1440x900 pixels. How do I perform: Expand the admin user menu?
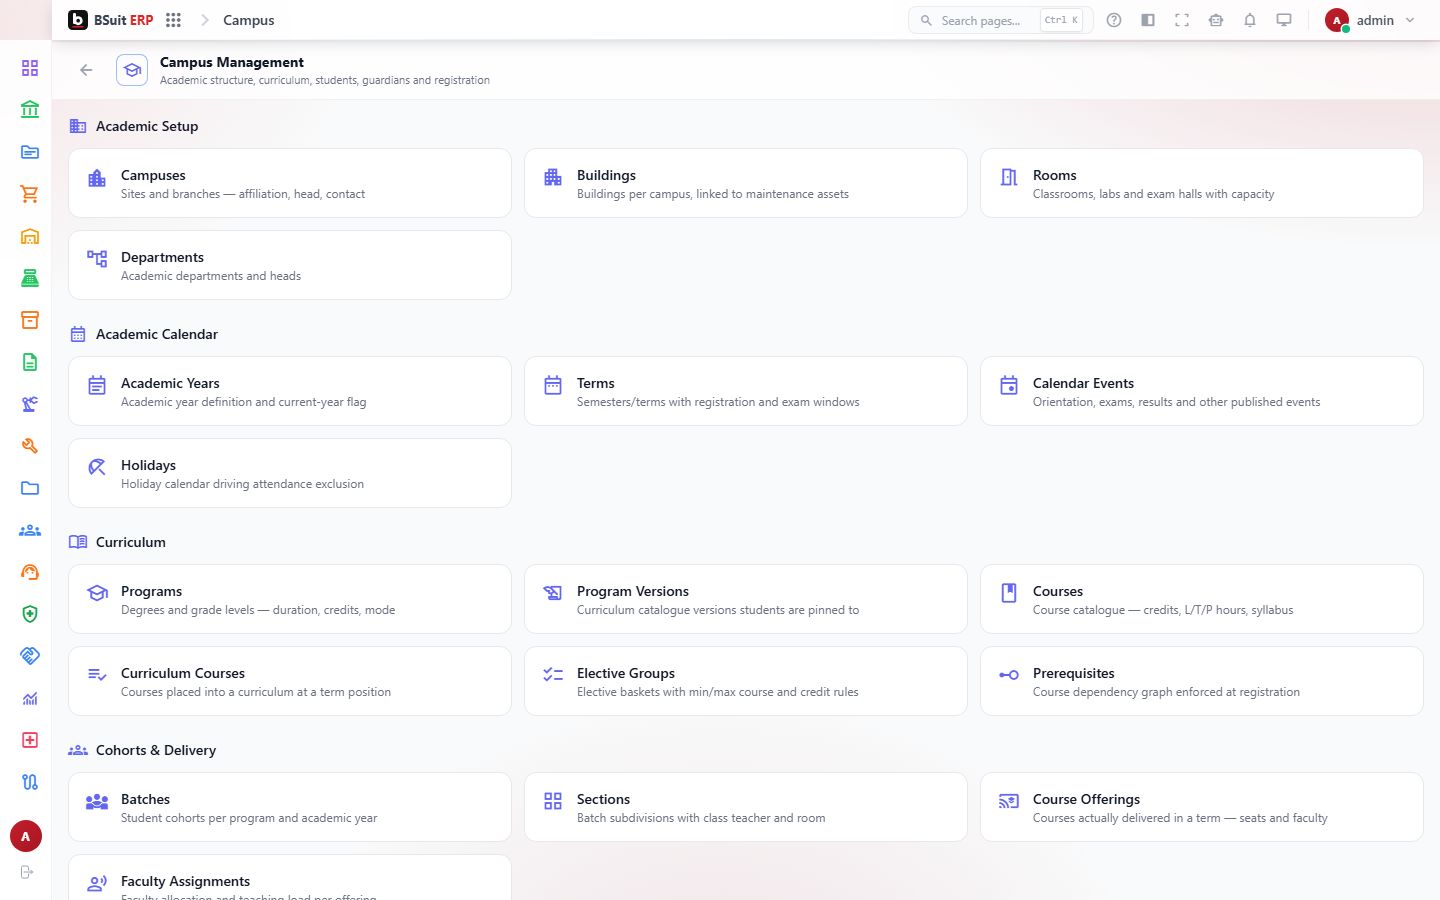1370,20
